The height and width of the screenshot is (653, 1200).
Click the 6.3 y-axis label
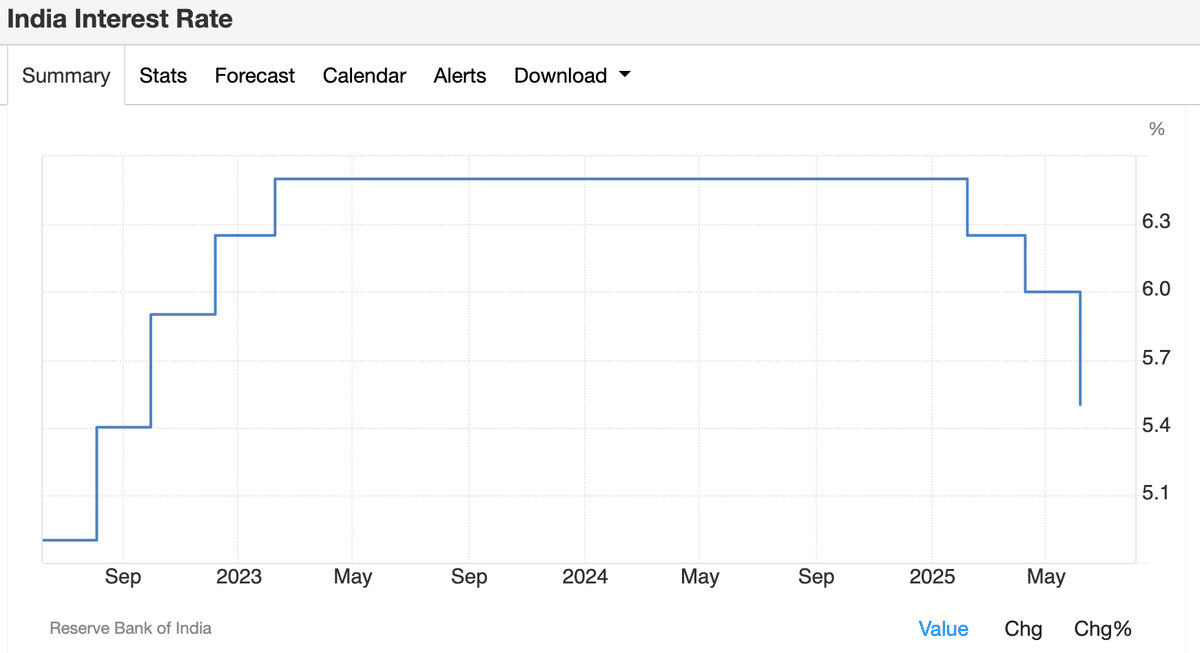pos(1156,222)
